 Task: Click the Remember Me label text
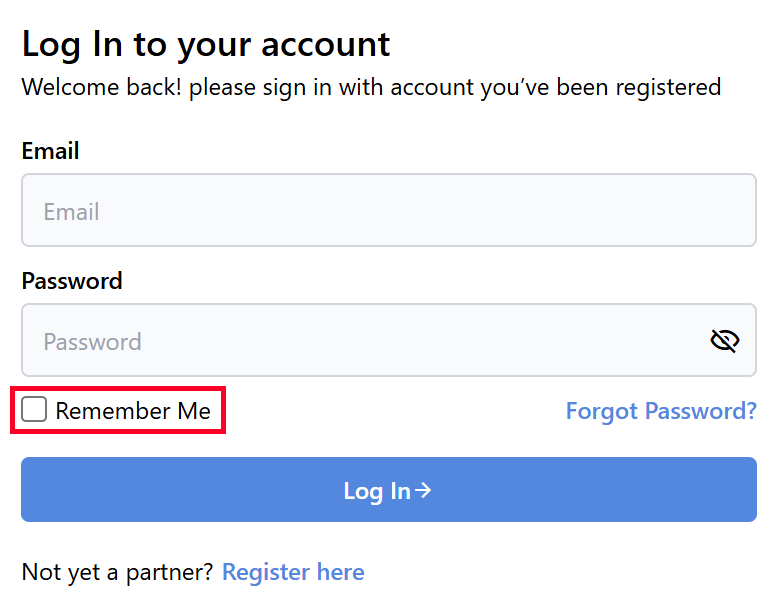point(133,411)
